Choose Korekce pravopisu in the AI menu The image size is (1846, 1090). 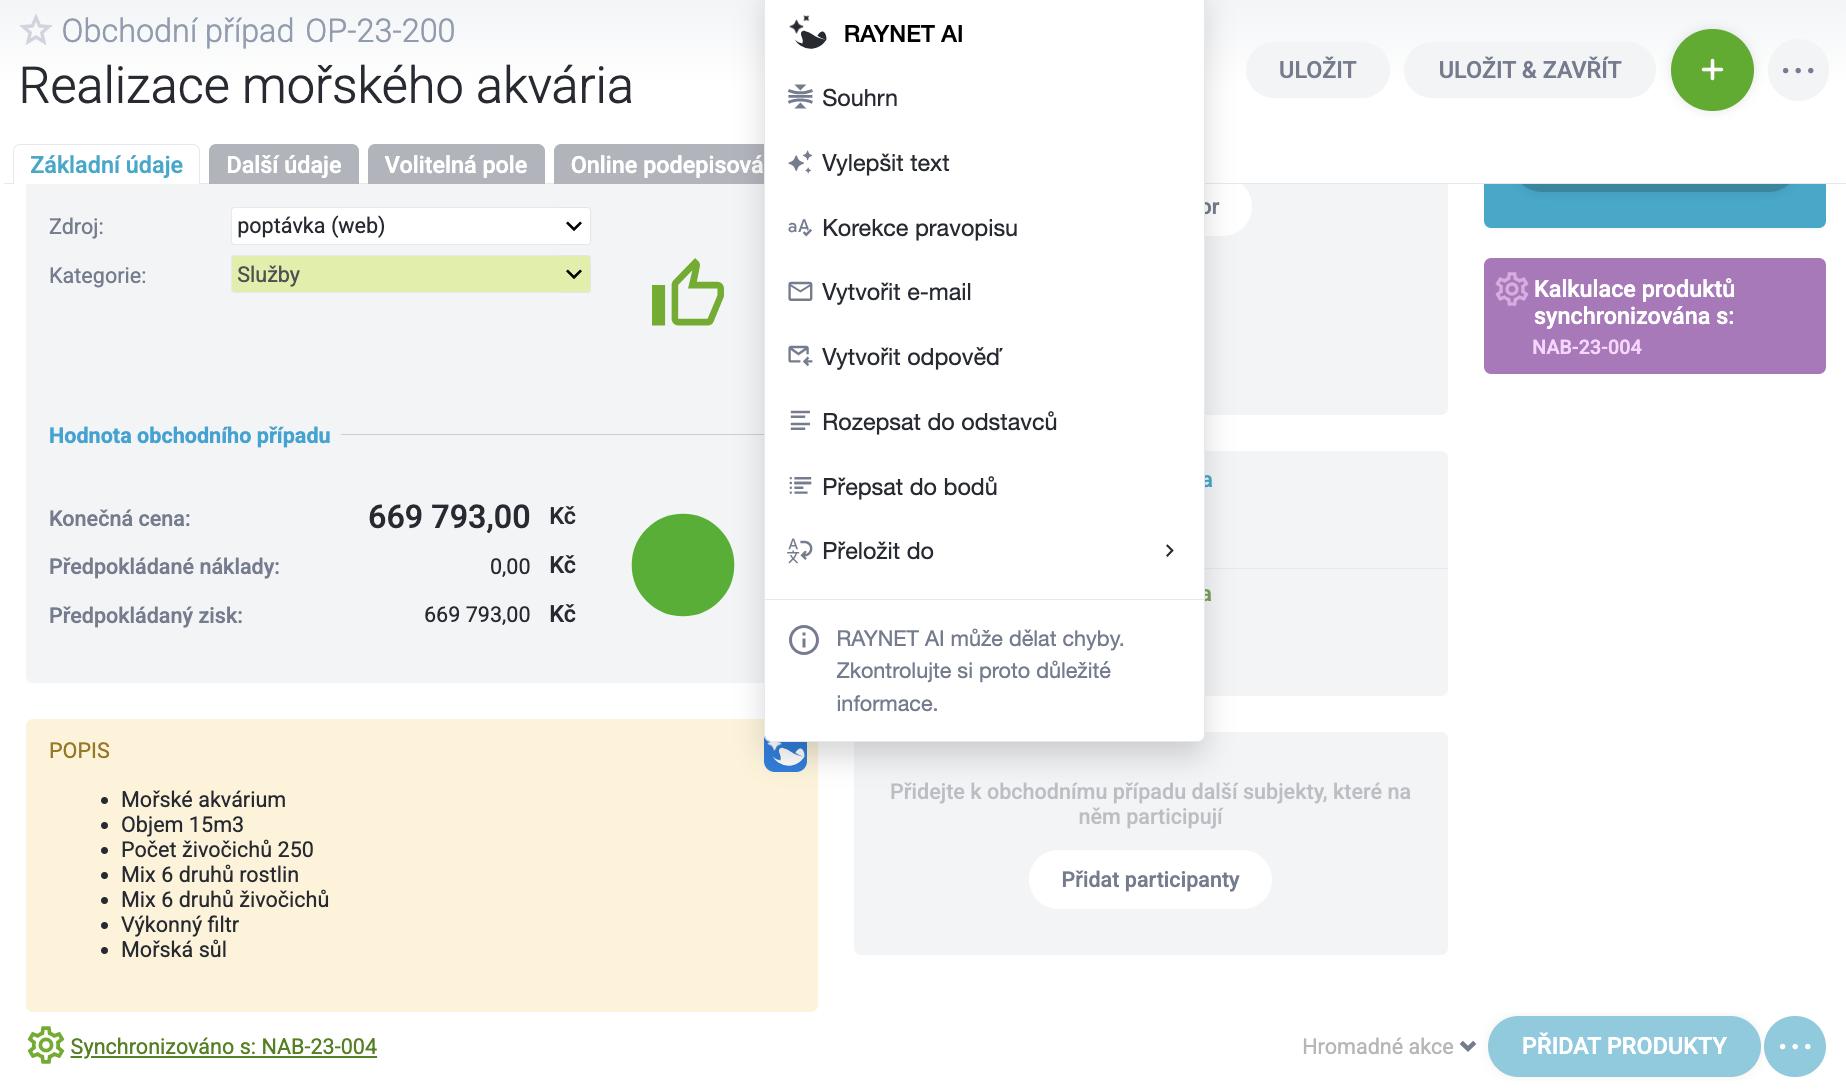click(919, 228)
